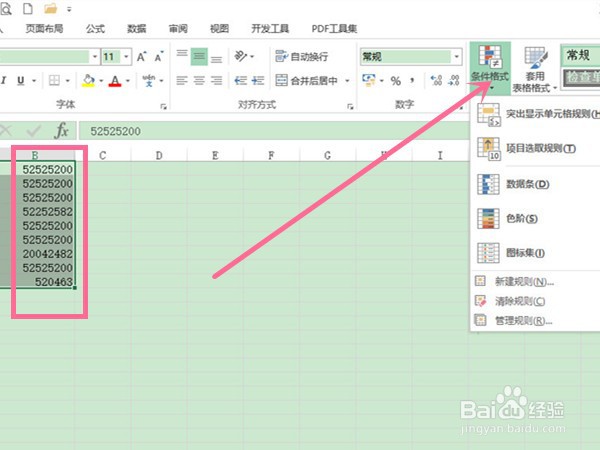Decrease indent

pyautogui.click(x=240, y=80)
